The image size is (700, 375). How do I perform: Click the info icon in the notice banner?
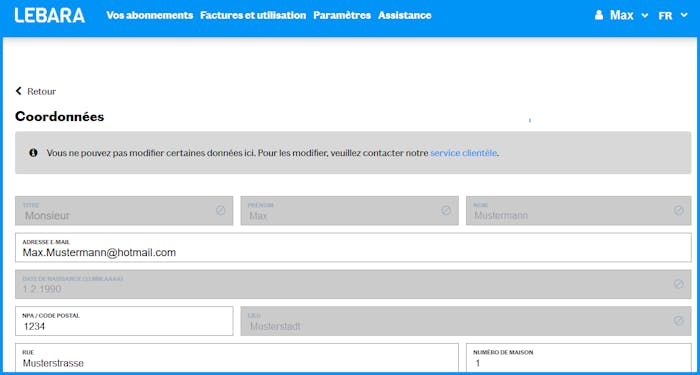(x=33, y=153)
